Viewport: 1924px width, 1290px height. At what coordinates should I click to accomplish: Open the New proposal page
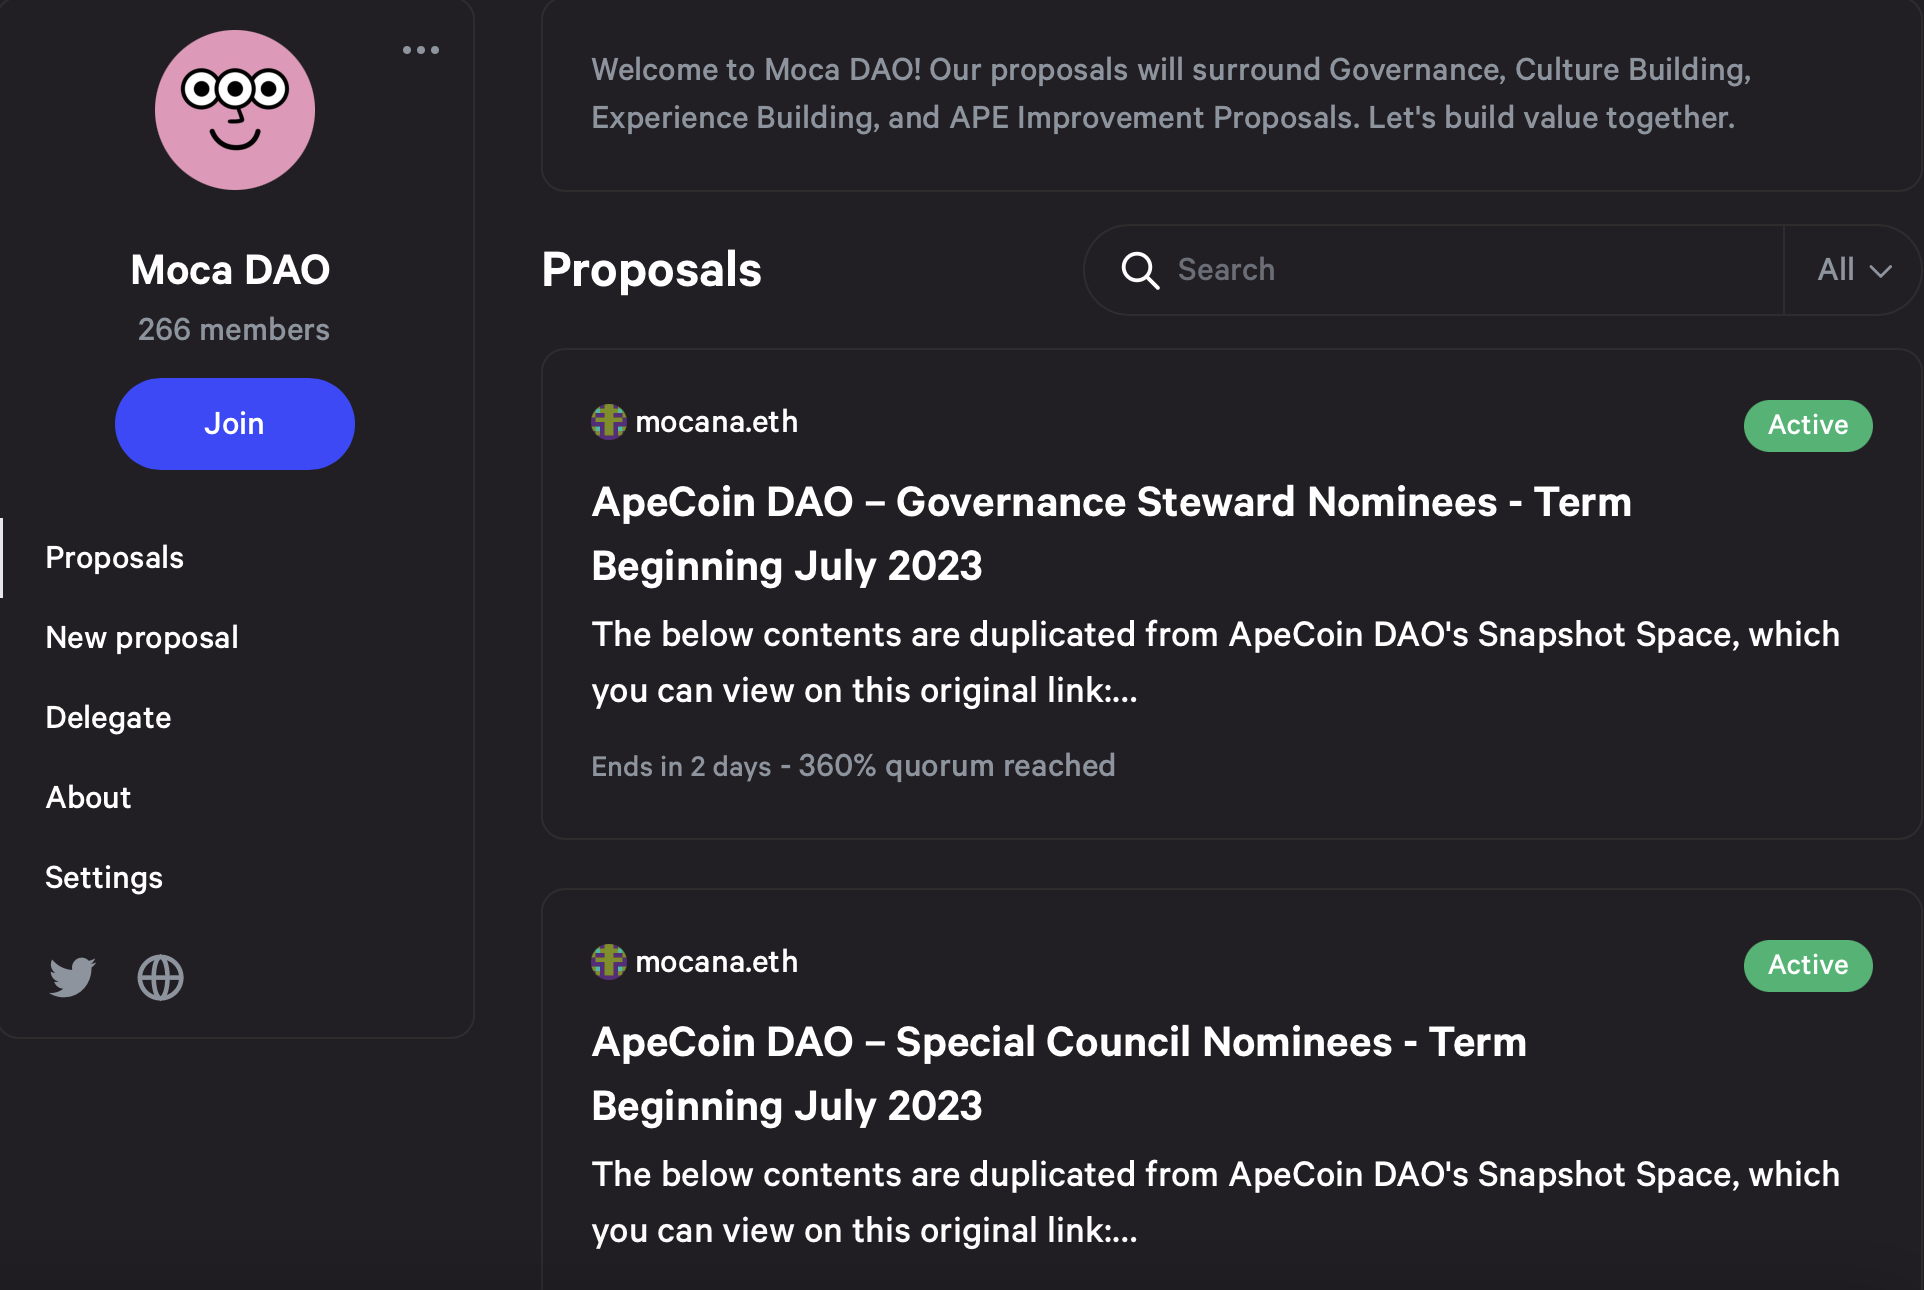point(141,637)
